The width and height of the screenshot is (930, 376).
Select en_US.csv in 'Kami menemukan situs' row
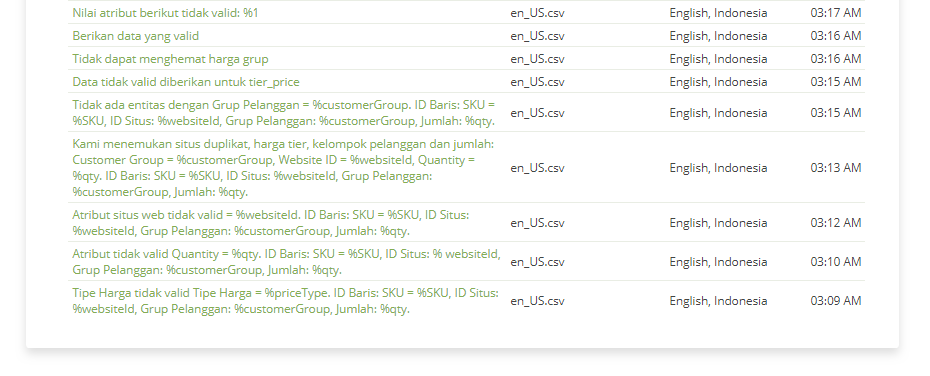coord(537,168)
